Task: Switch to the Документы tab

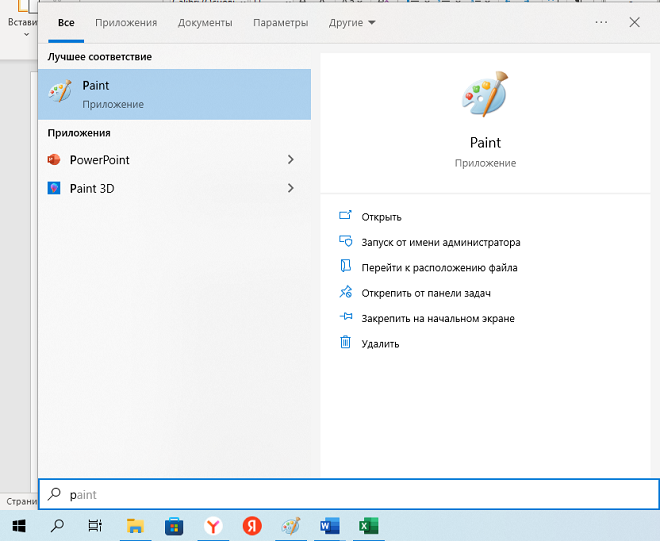Action: (205, 23)
